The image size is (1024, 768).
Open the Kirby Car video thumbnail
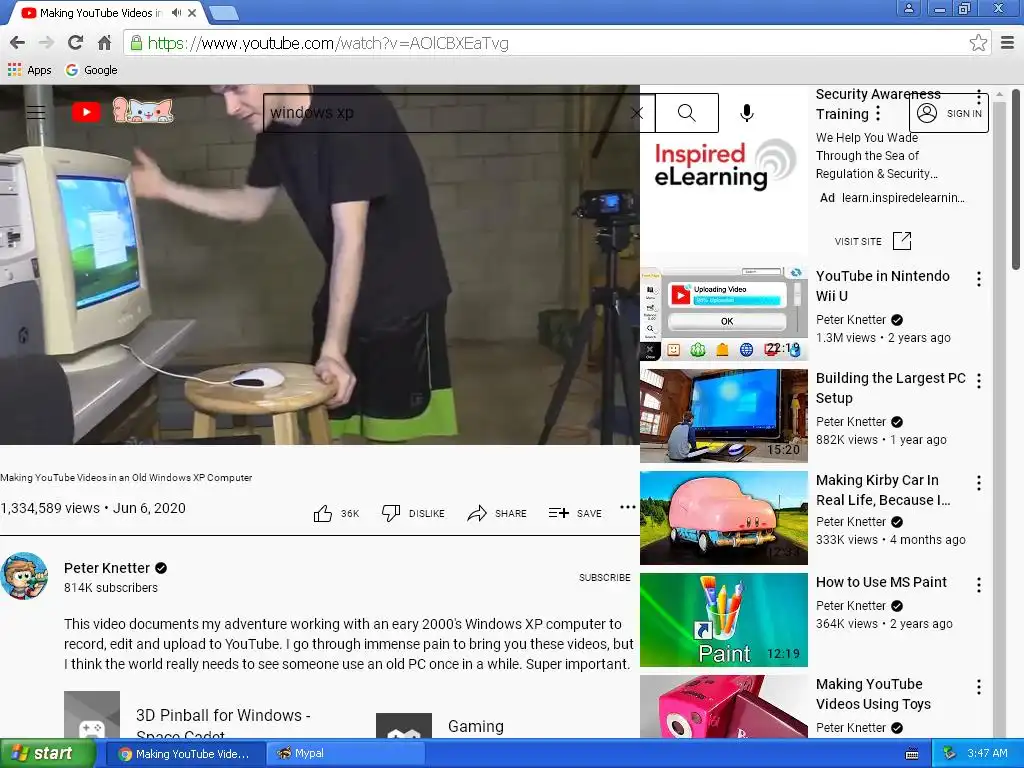click(x=724, y=518)
